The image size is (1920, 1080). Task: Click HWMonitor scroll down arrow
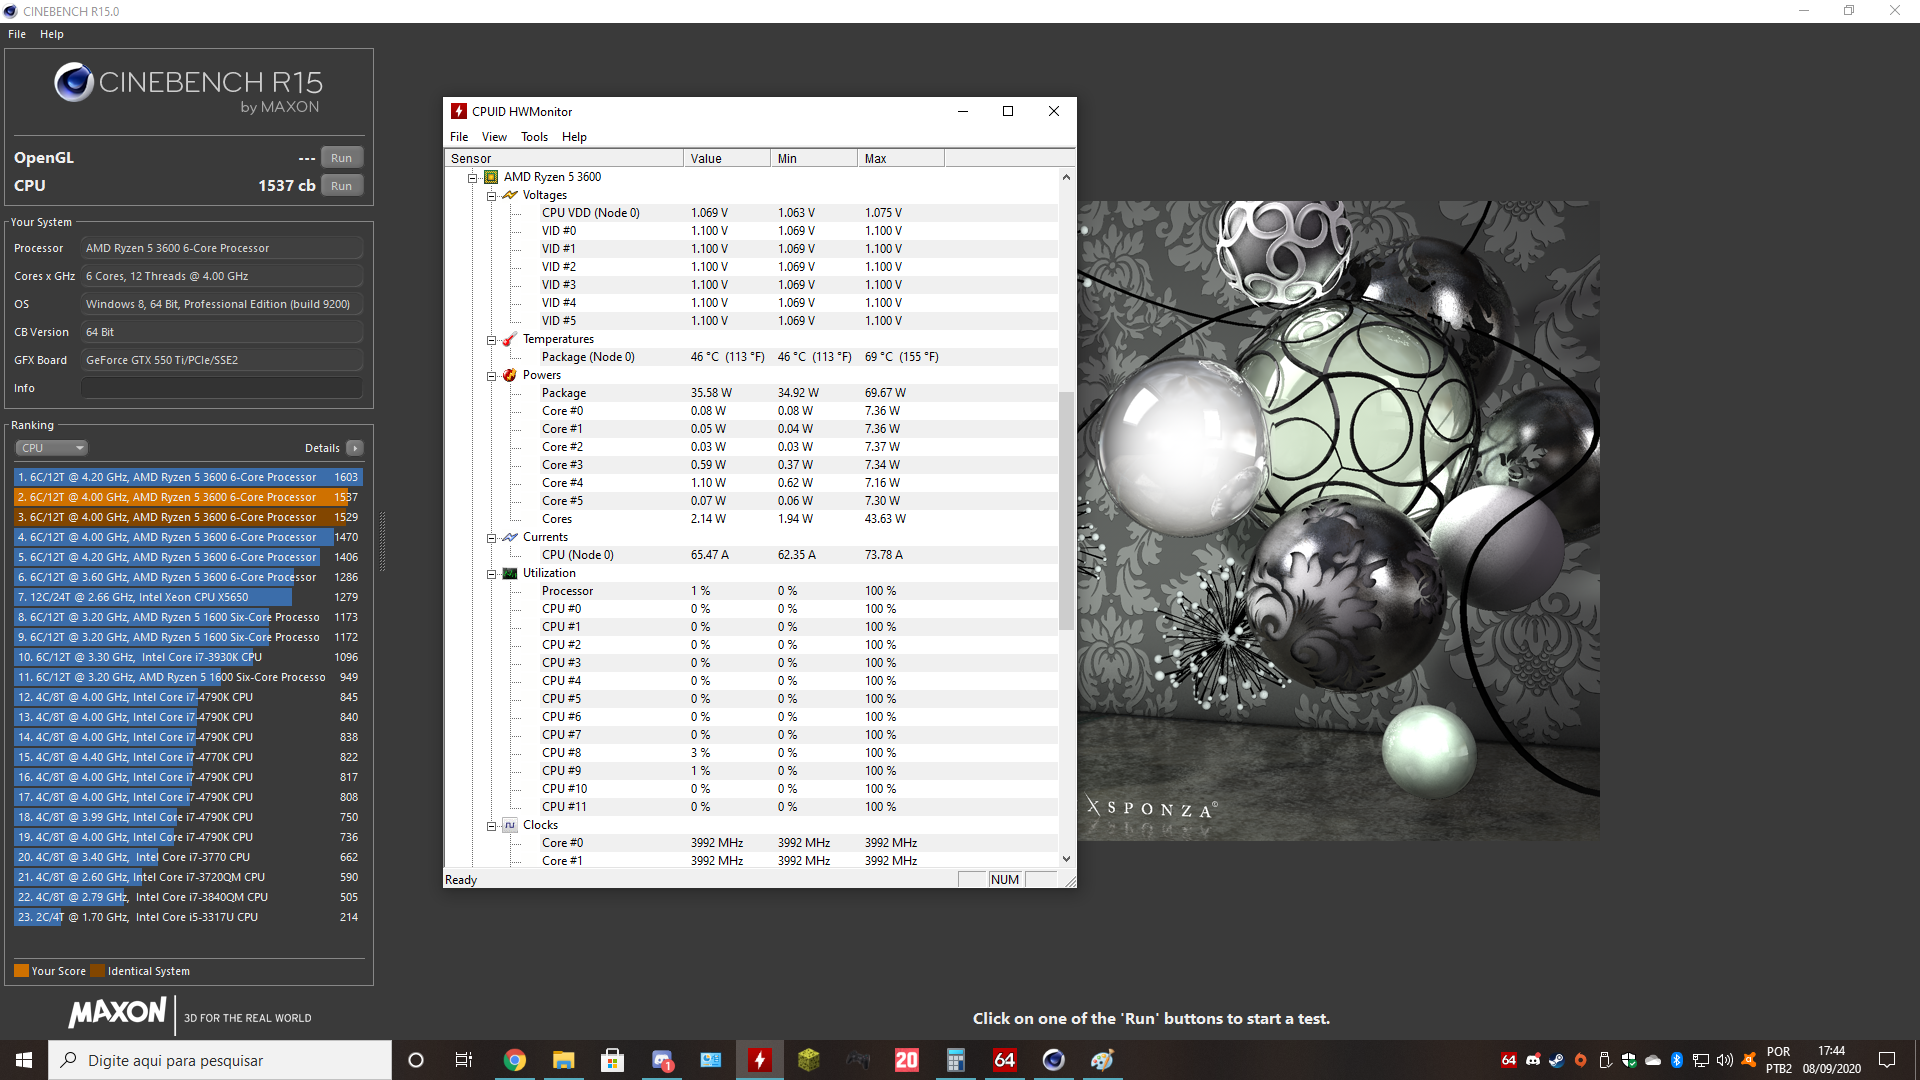(x=1066, y=859)
